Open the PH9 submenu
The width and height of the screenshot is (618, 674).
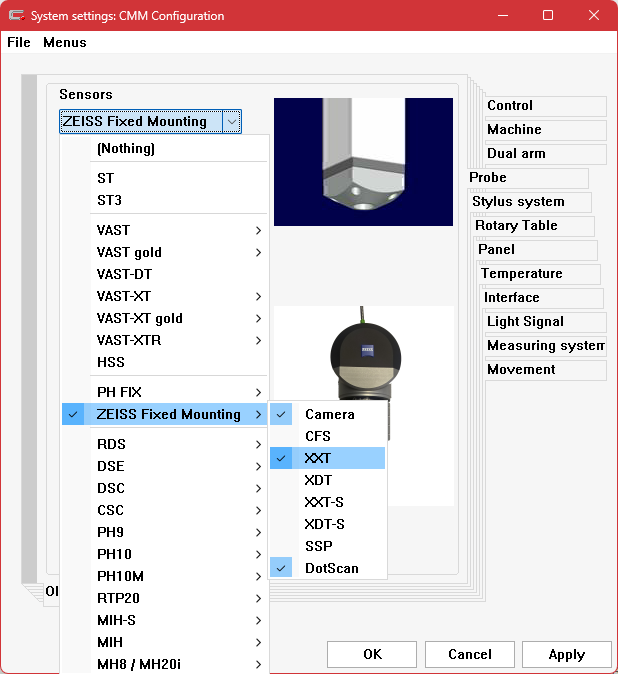coord(165,532)
